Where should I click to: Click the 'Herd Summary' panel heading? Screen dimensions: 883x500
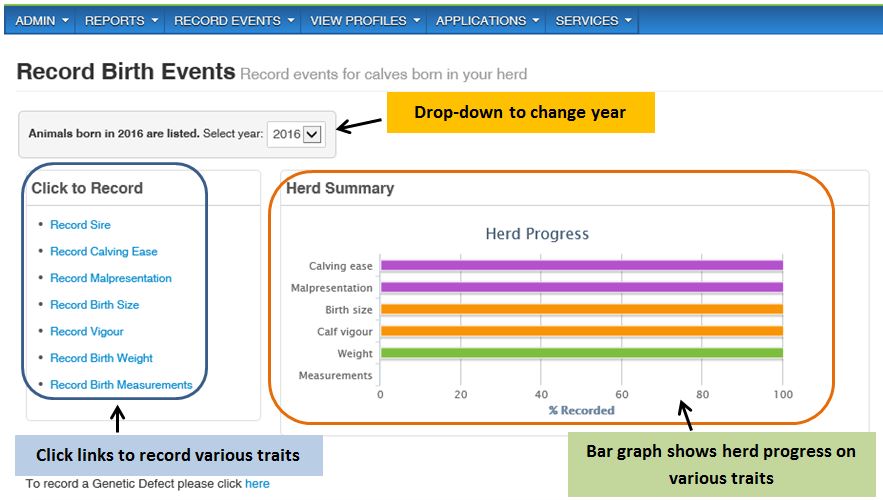pos(340,188)
